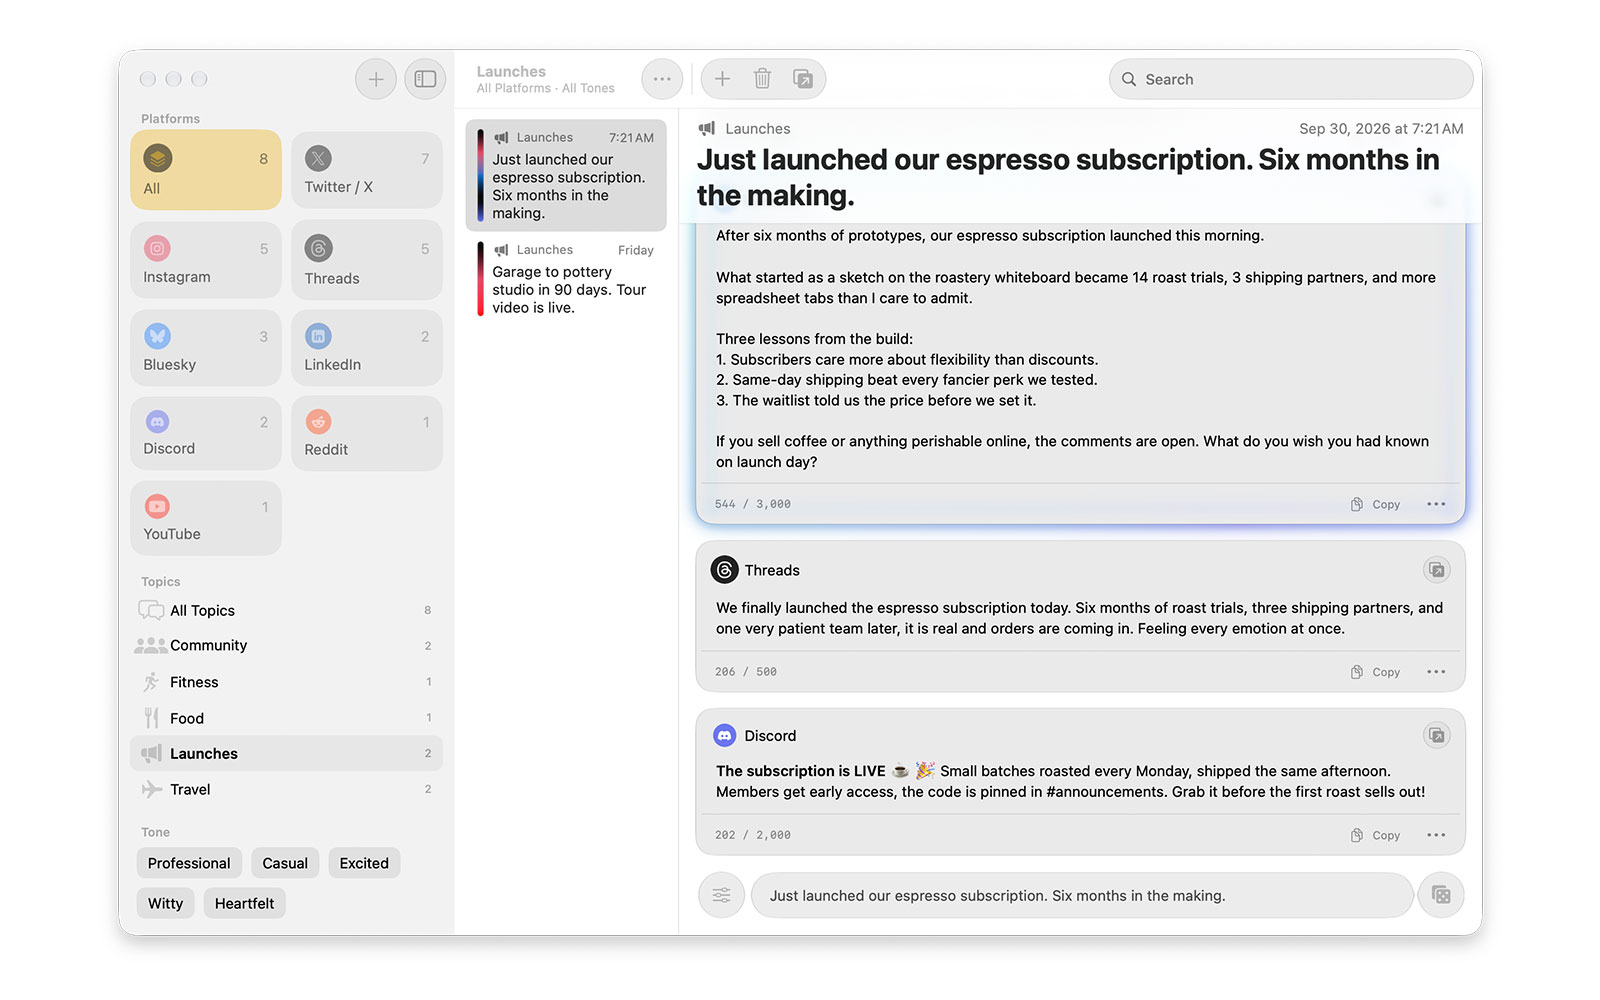Create a new post with toolbar plus
The width and height of the screenshot is (1600, 1000).
(x=723, y=79)
